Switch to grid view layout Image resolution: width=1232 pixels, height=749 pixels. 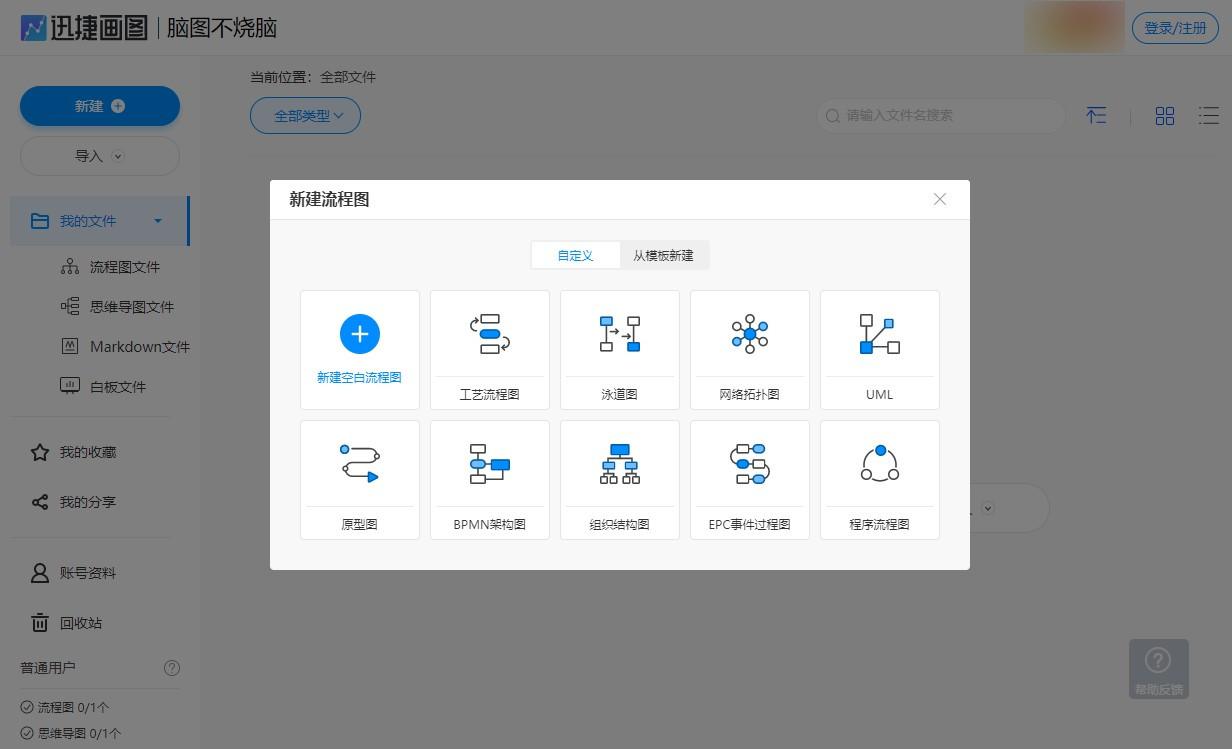pyautogui.click(x=1165, y=116)
